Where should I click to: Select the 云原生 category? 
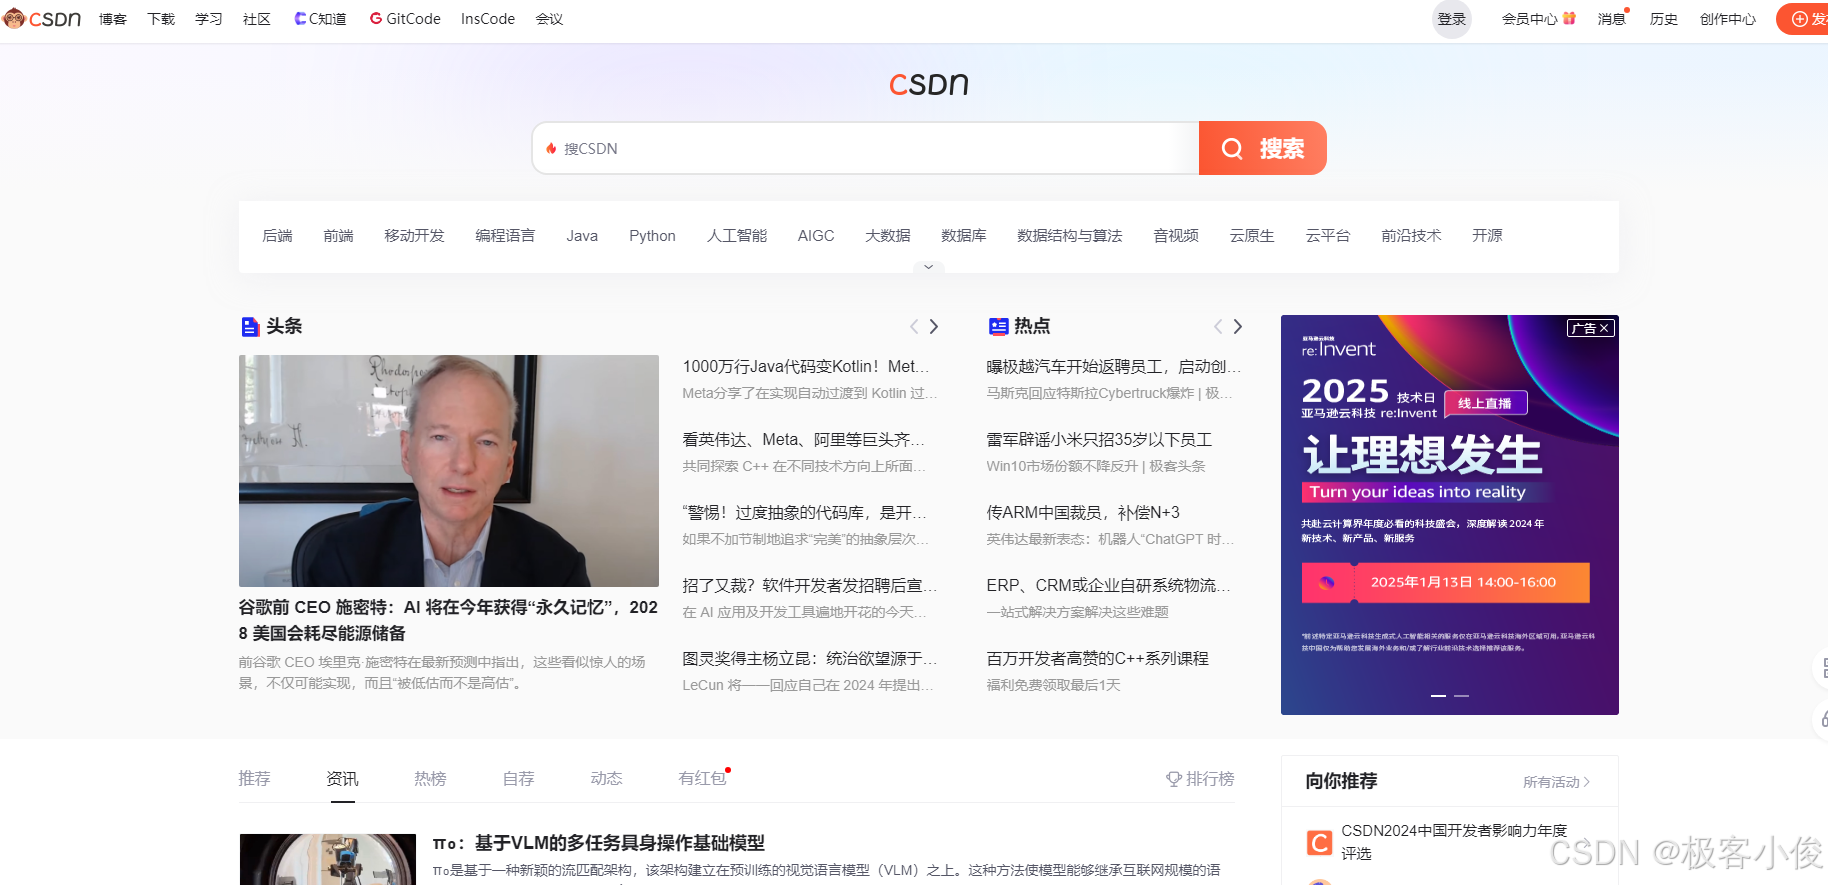coord(1252,236)
